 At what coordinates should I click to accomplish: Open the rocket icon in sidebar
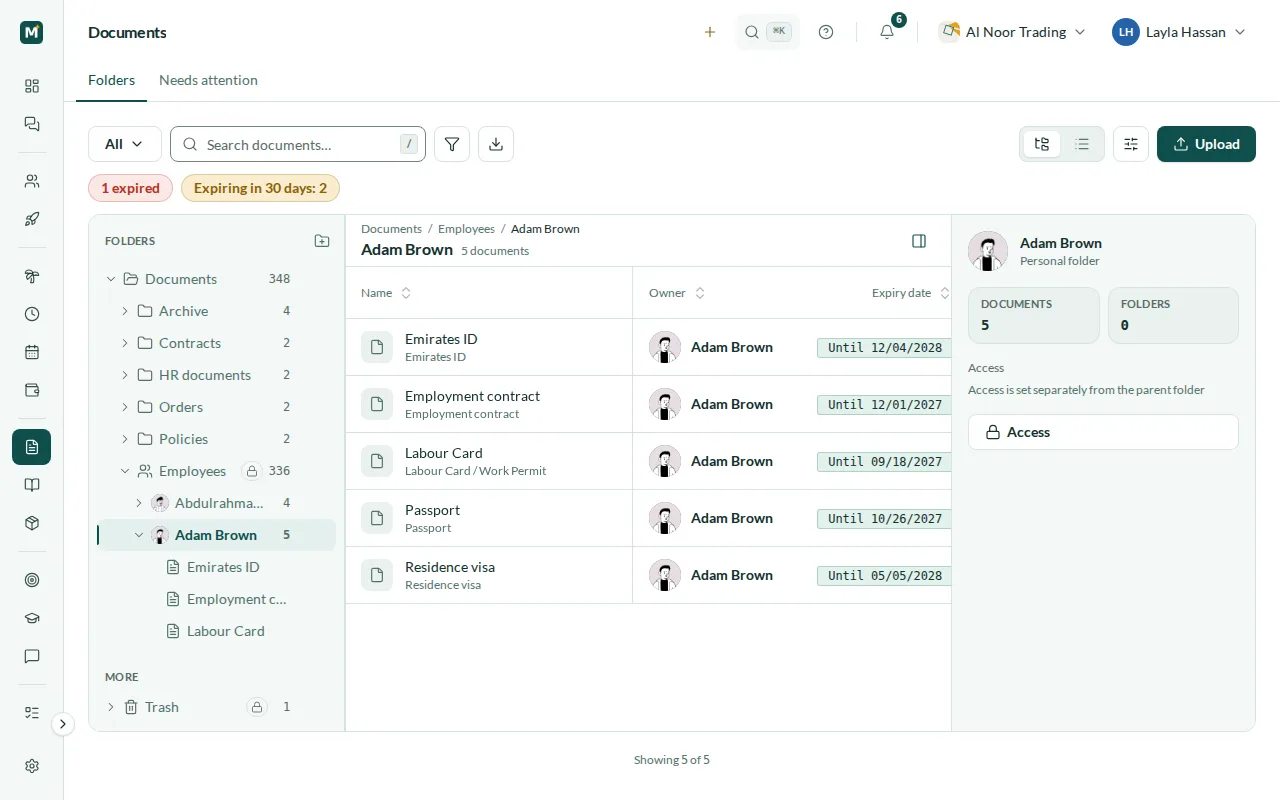pos(32,219)
